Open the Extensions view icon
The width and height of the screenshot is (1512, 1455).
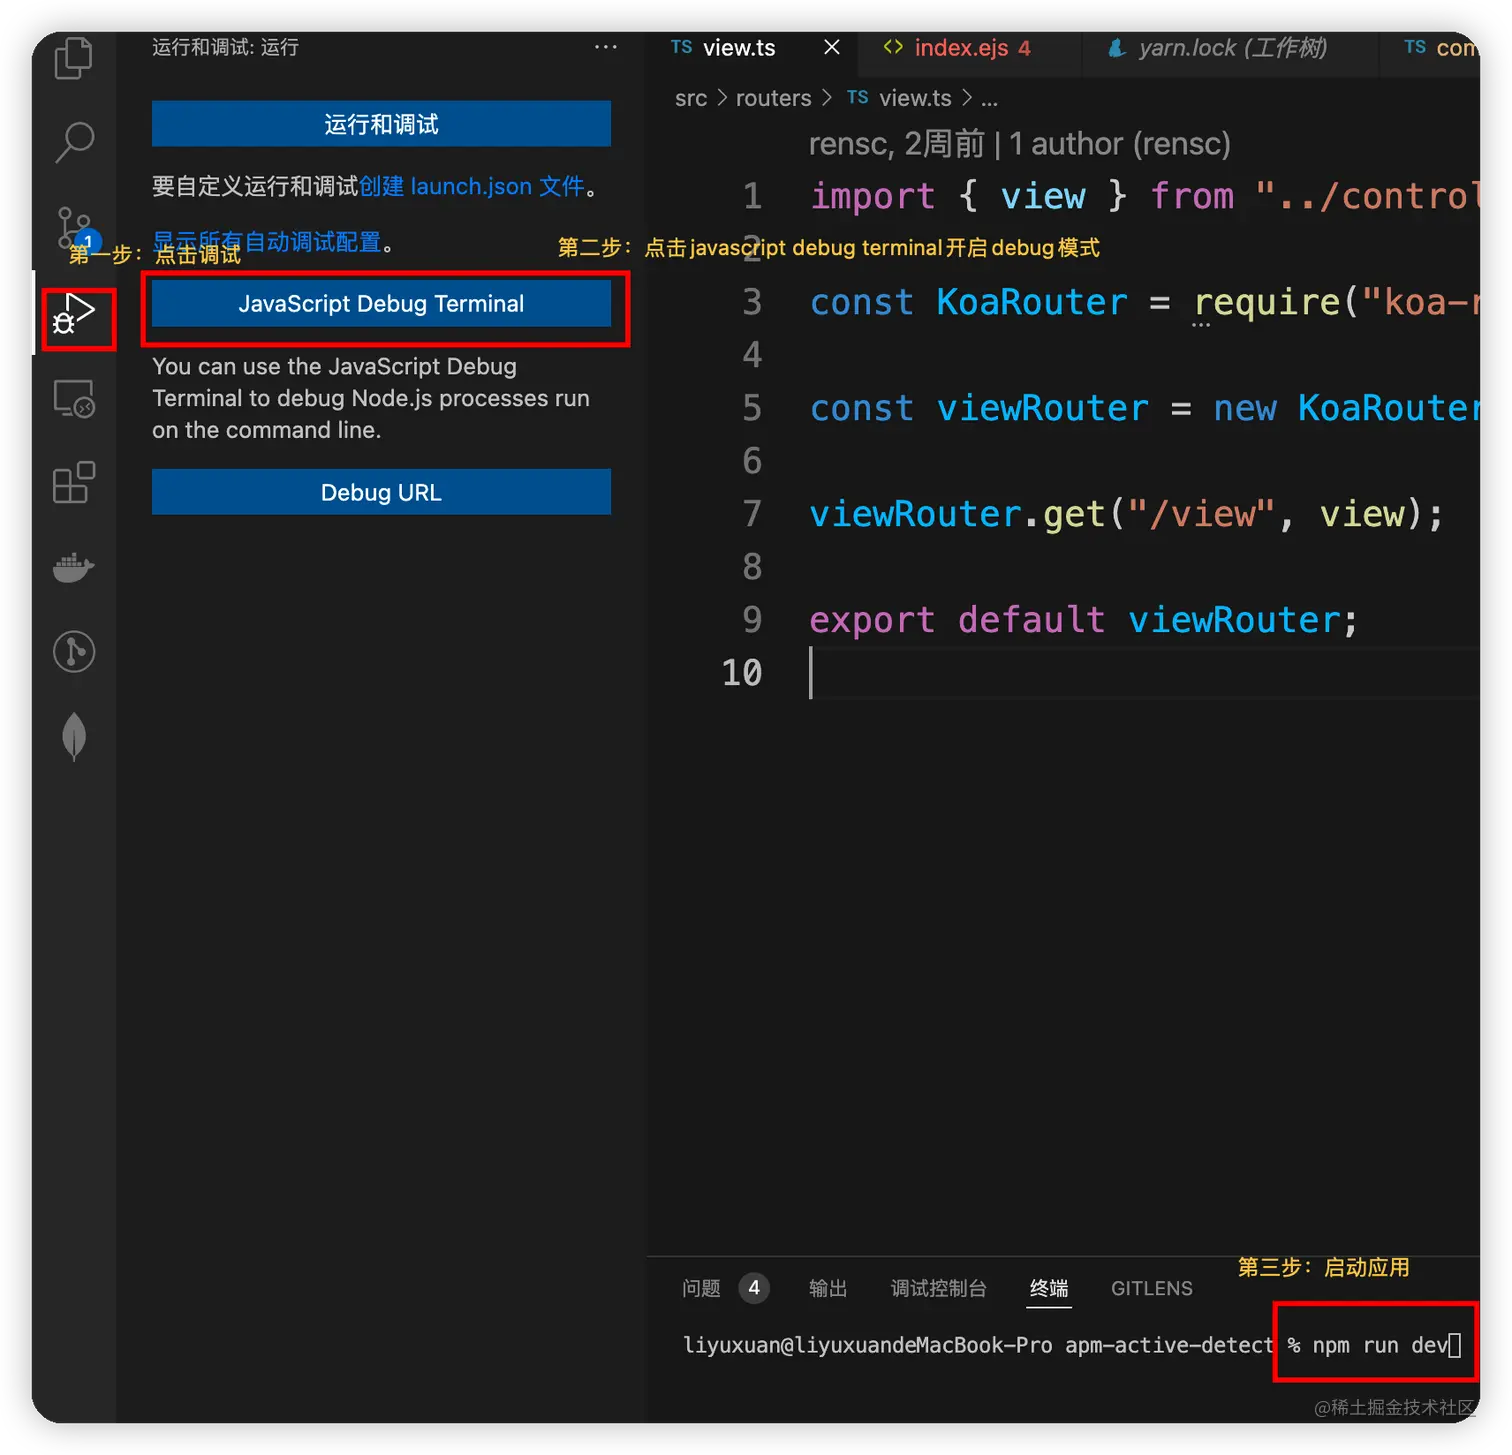(74, 483)
